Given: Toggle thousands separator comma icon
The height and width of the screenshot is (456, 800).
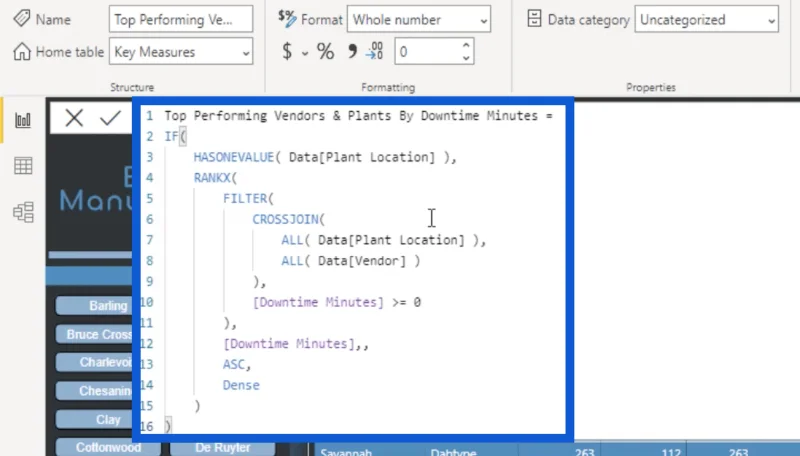Looking at the screenshot, I should [352, 51].
